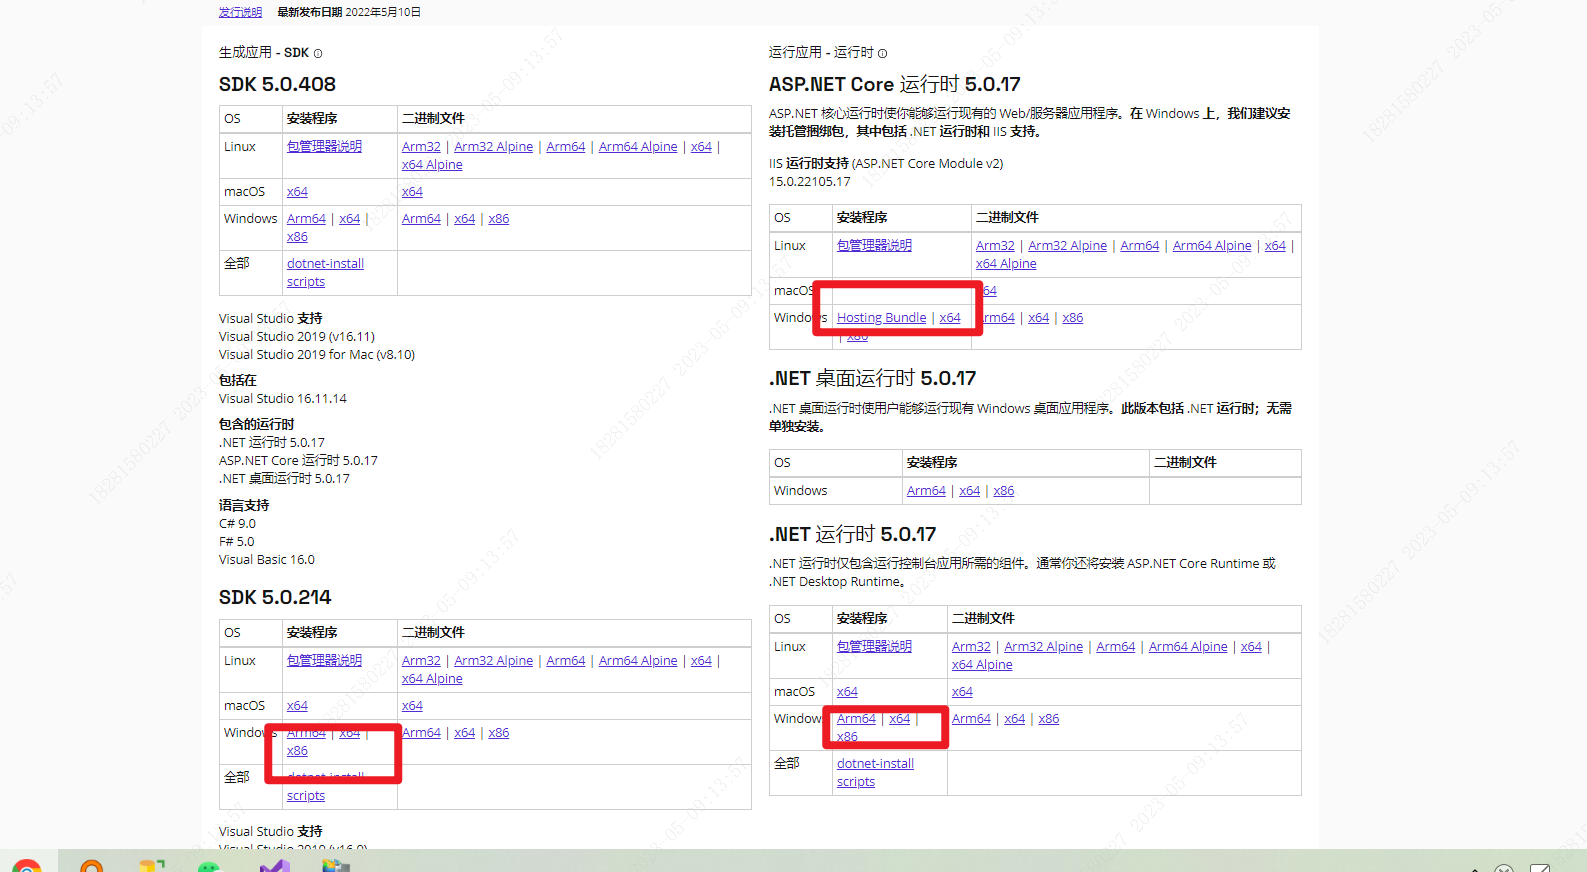Download Windows Arm64 binary for SDK 5.0.214
Screen dimensions: 1587x872
(x=421, y=732)
